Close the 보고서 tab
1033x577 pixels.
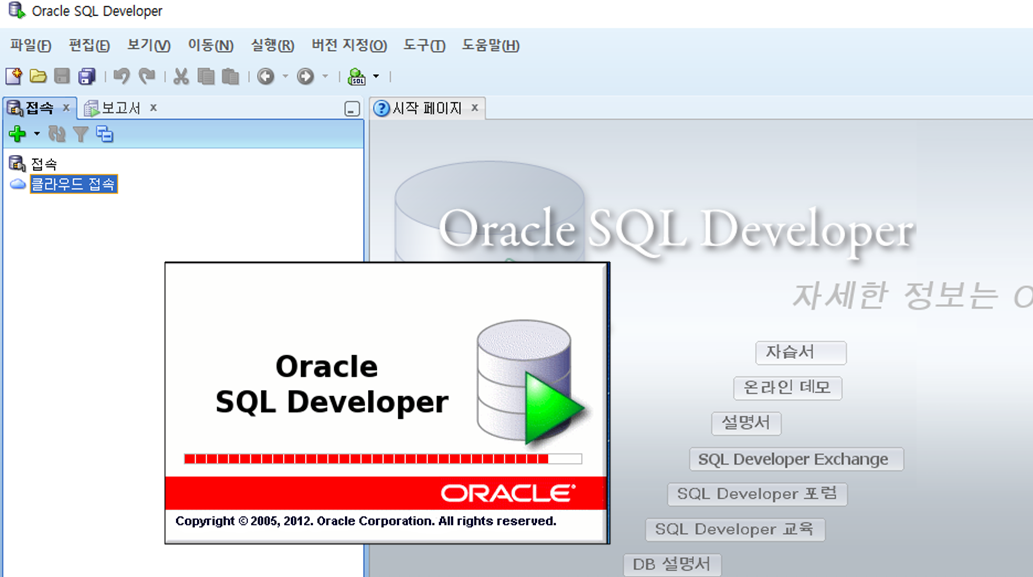tap(154, 107)
